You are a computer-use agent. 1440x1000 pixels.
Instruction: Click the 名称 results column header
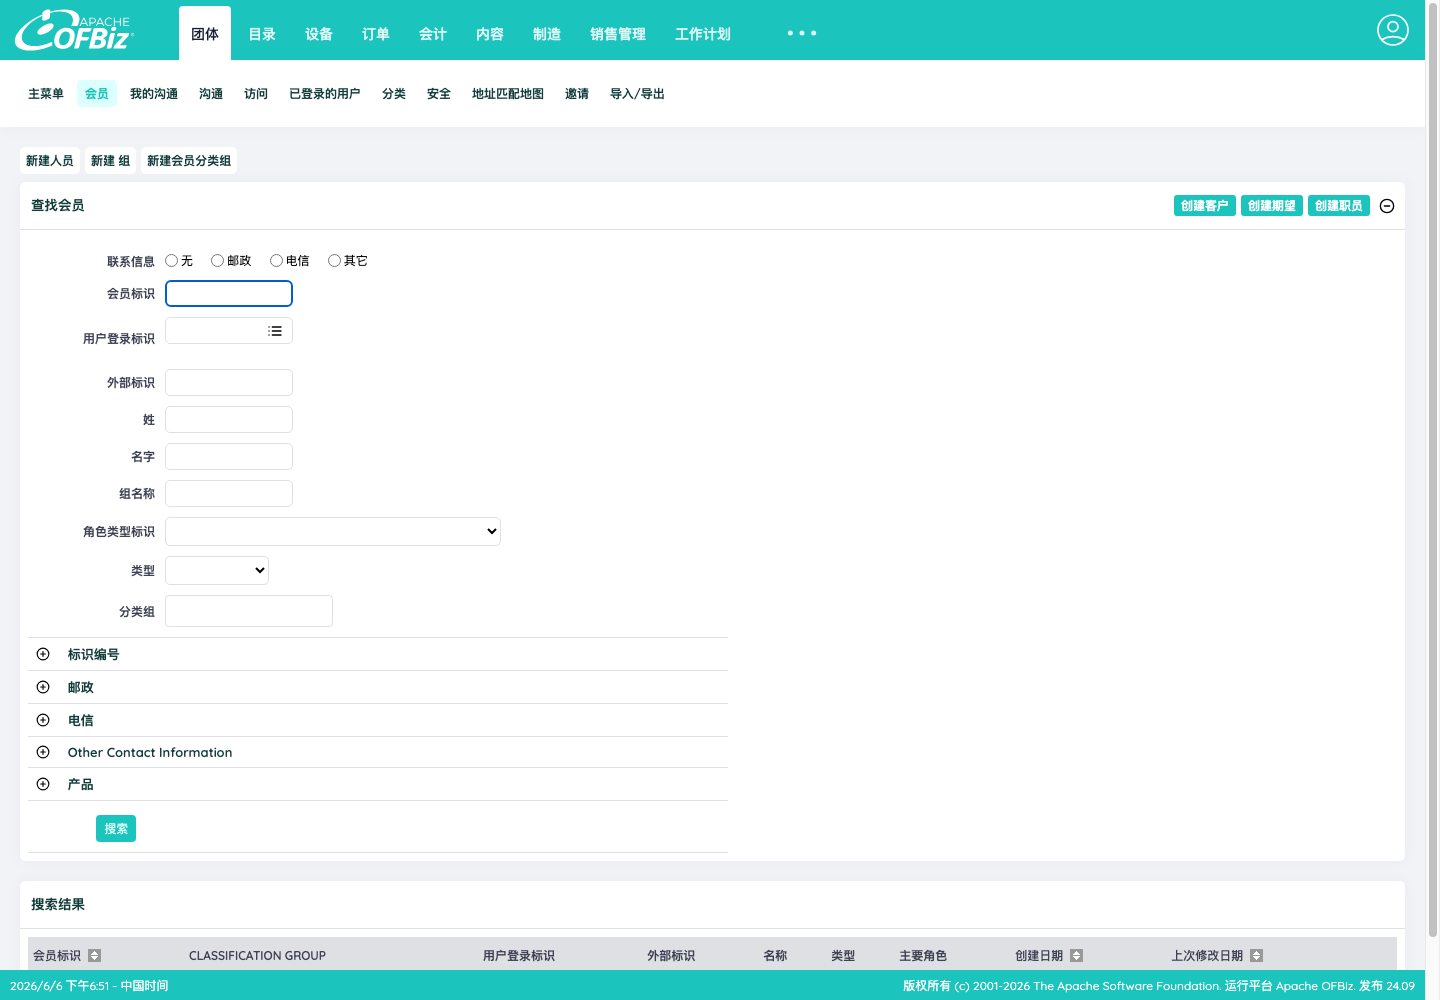775,956
